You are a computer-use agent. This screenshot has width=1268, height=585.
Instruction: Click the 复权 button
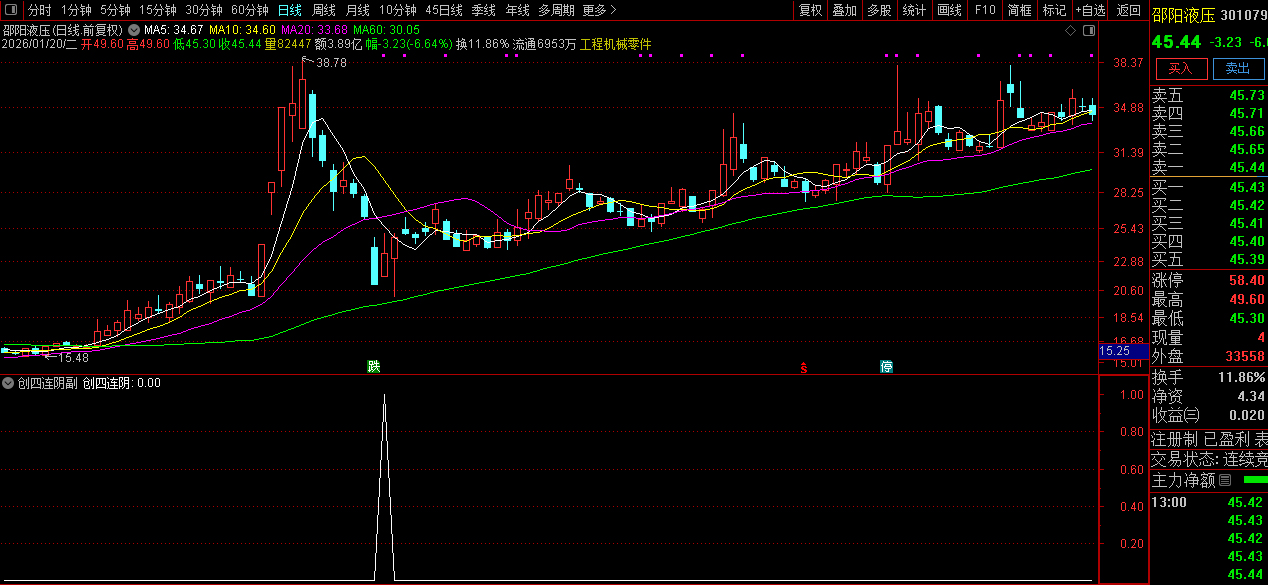pos(811,10)
